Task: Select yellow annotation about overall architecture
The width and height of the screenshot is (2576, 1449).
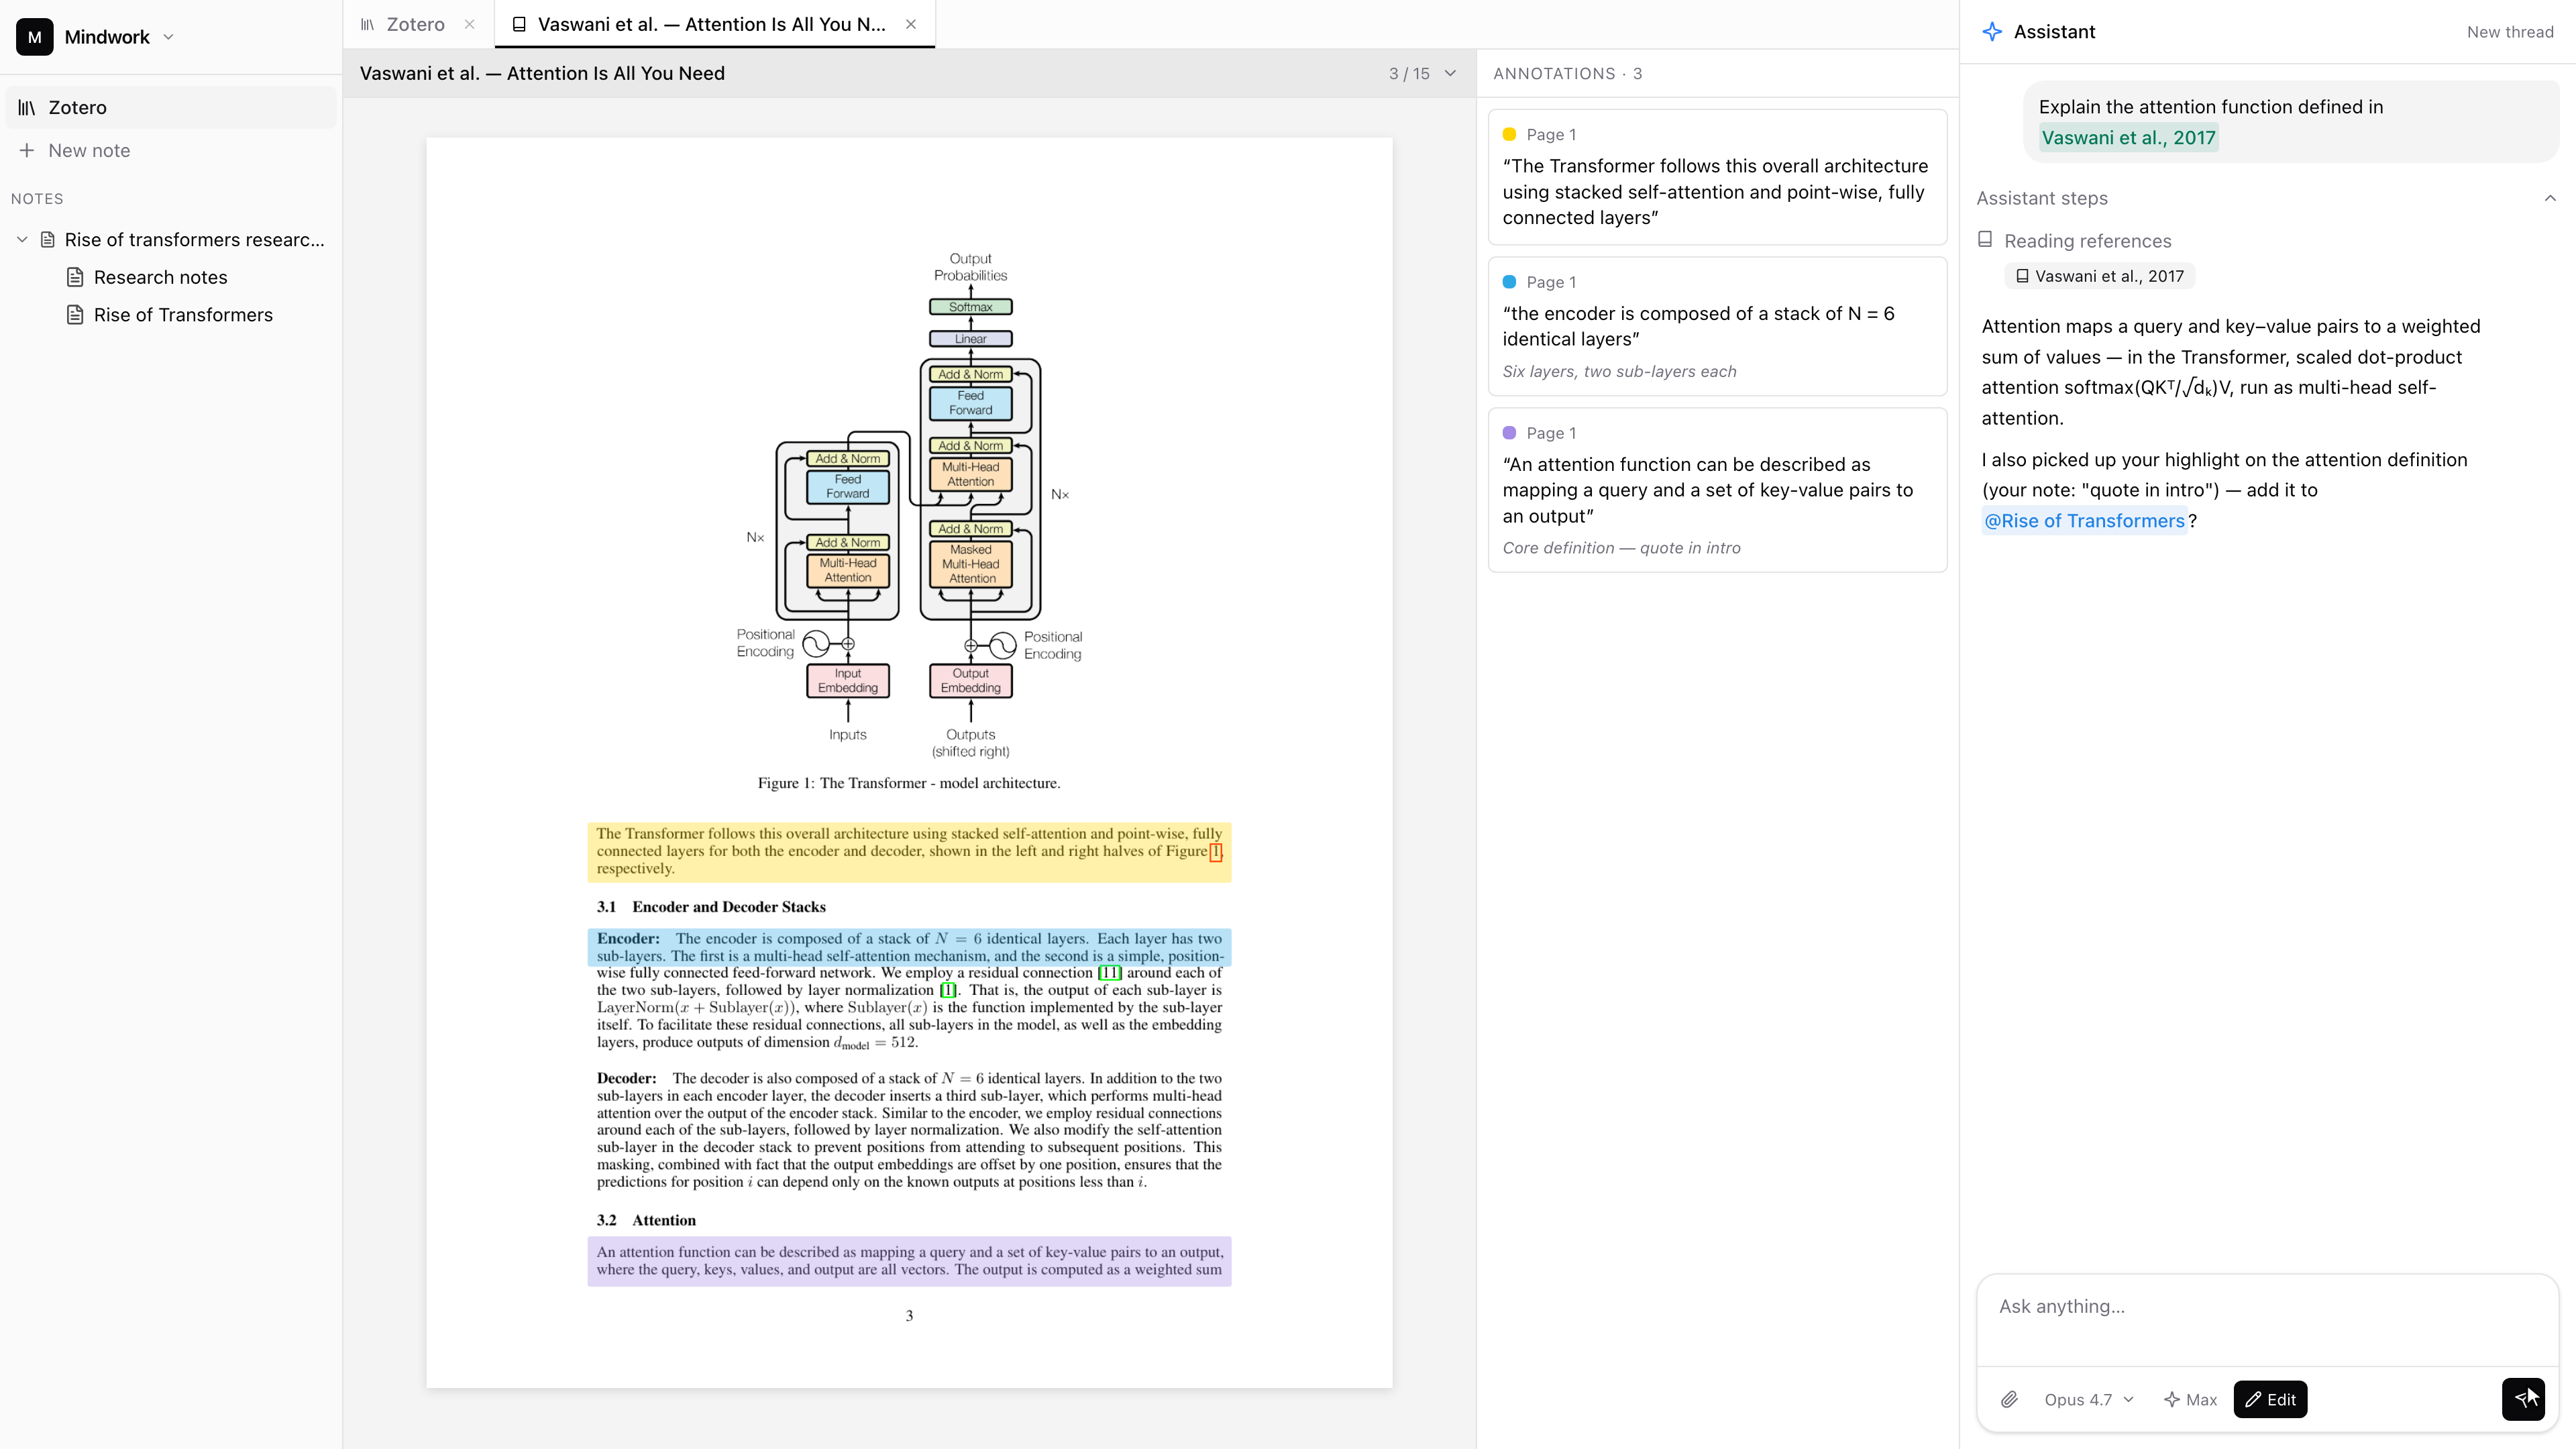Action: point(1717,177)
